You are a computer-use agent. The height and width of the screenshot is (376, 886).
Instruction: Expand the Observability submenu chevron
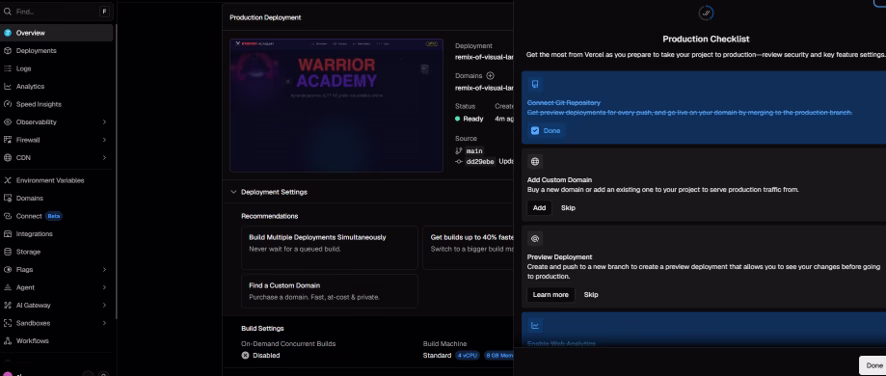pyautogui.click(x=105, y=122)
